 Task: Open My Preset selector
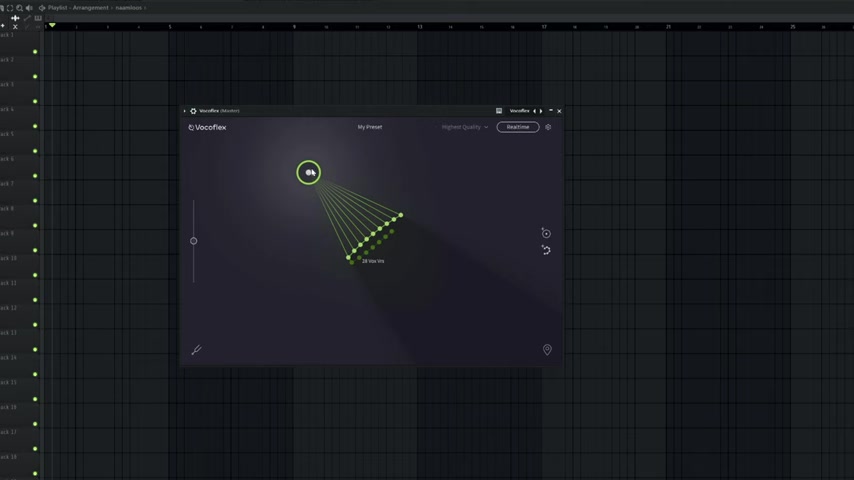370,127
